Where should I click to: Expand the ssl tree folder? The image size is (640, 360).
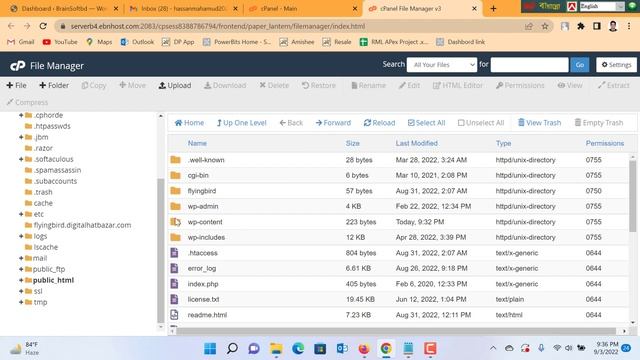point(21,291)
